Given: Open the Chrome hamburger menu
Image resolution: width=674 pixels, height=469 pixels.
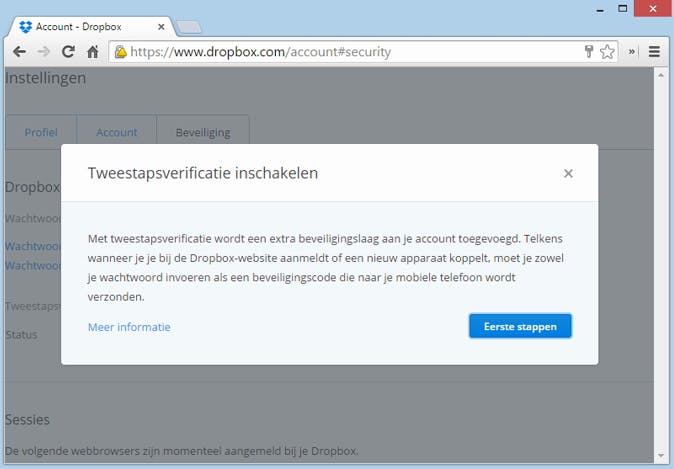Looking at the screenshot, I should click(654, 52).
